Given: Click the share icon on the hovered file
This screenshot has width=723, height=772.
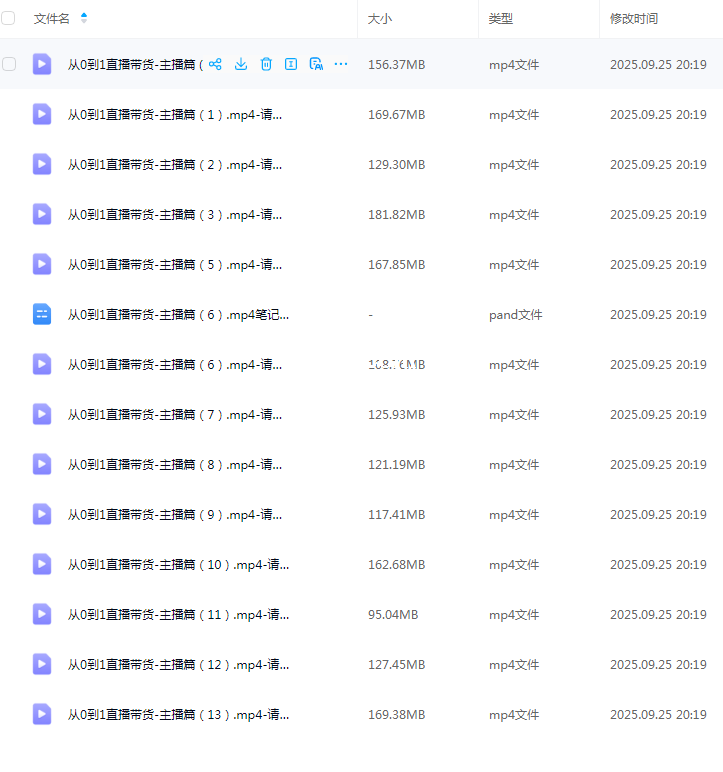Looking at the screenshot, I should coord(215,64).
